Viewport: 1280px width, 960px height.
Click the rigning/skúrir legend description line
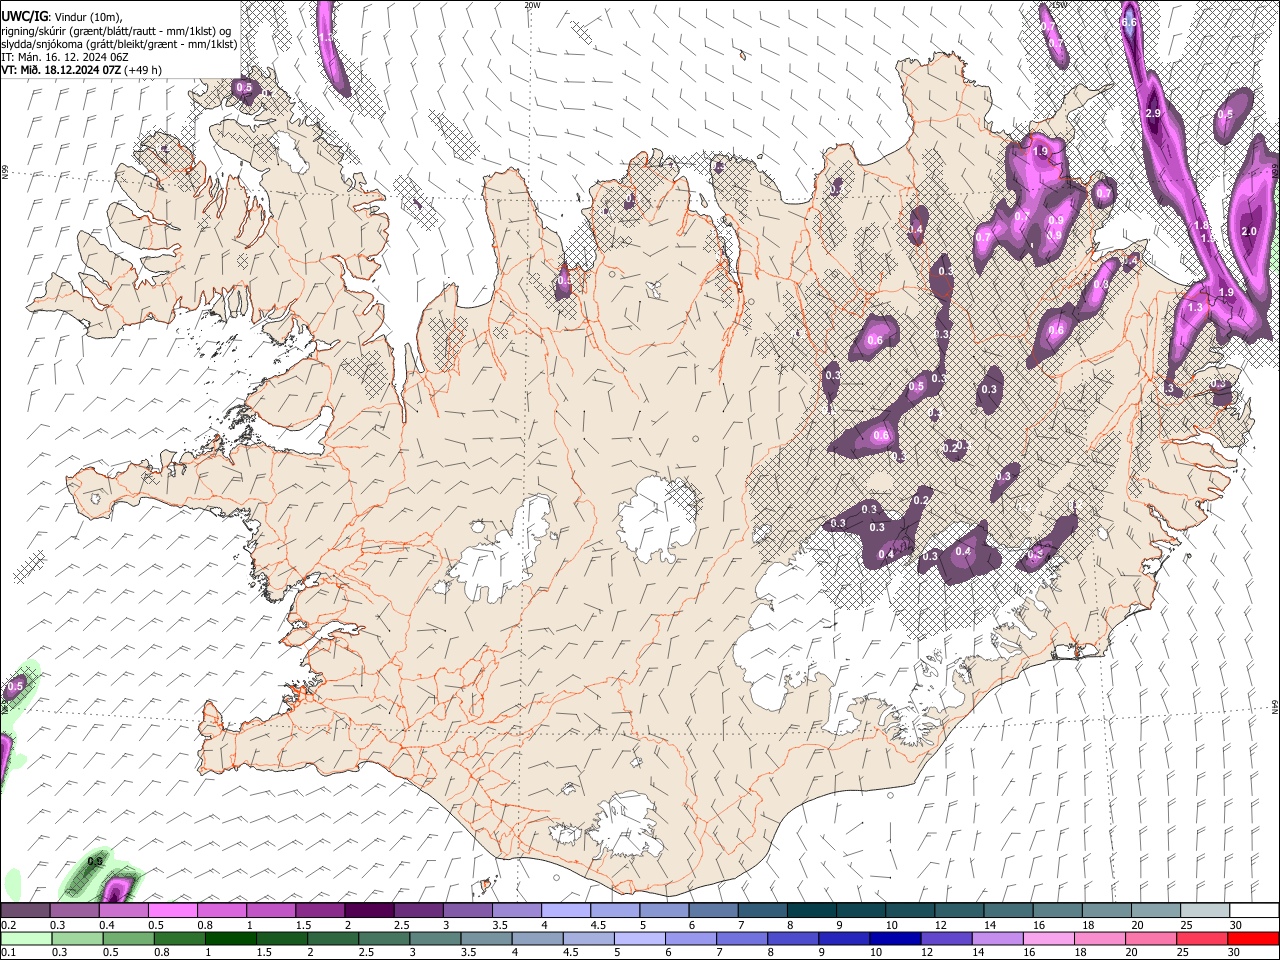tap(117, 30)
